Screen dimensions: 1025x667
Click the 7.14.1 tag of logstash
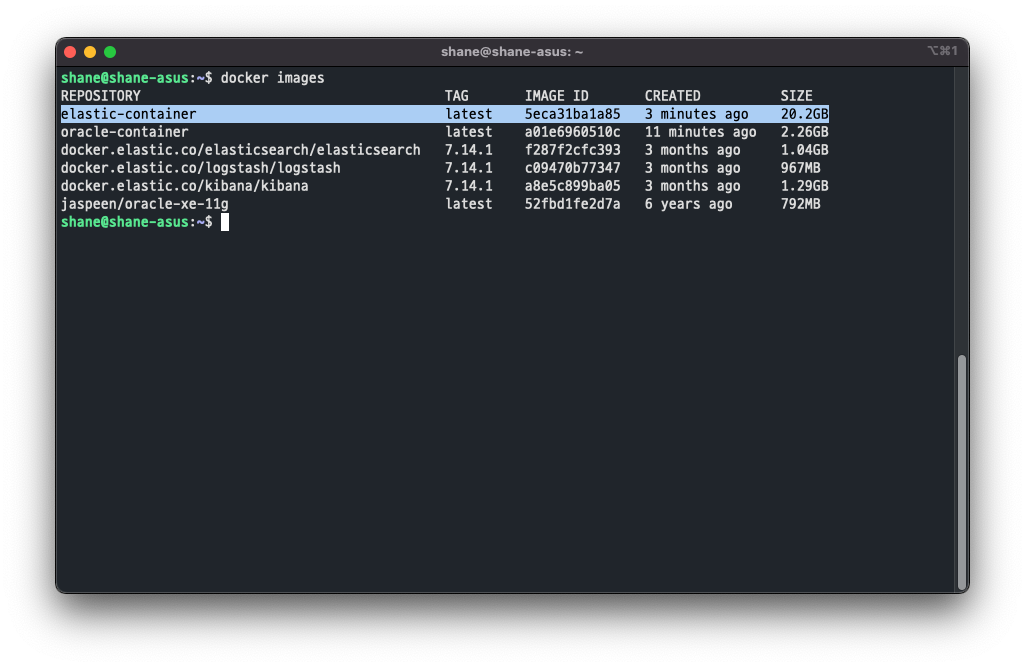coord(469,168)
